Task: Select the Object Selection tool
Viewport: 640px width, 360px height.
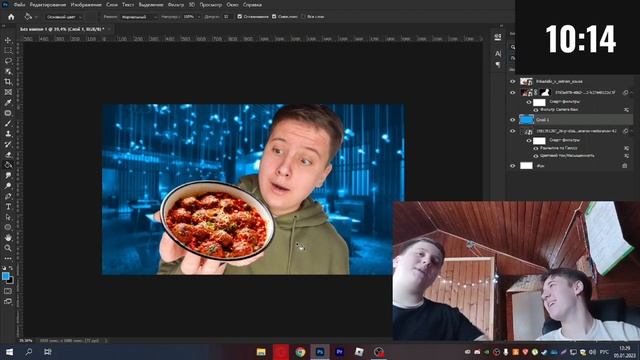Action: [x=8, y=71]
